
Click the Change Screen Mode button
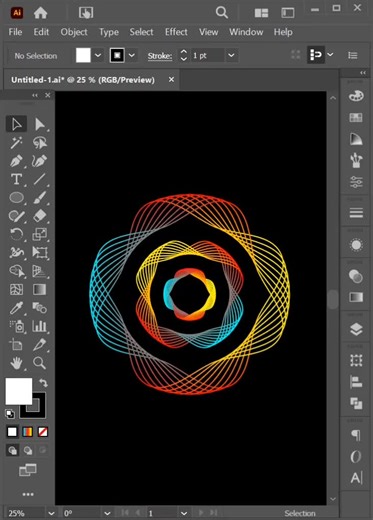[x=28, y=470]
